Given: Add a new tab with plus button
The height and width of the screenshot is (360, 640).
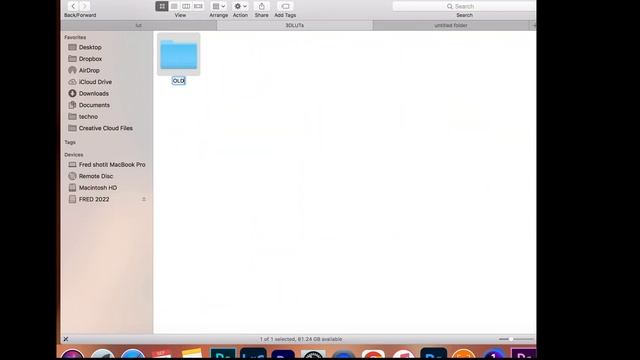Looking at the screenshot, I should 533,25.
